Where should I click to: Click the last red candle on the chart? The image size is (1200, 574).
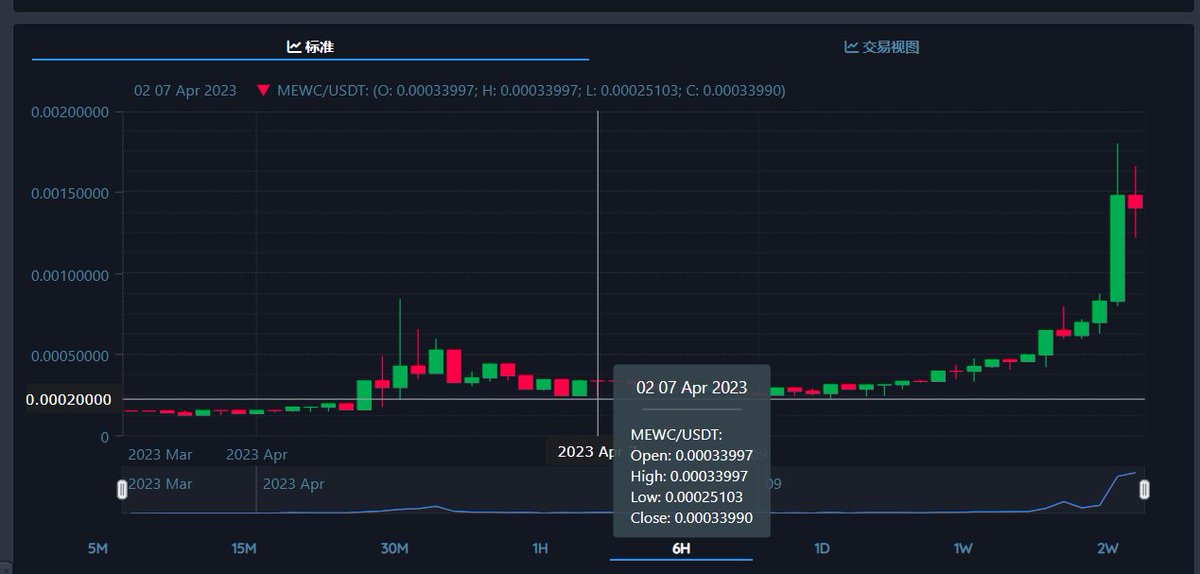coord(1135,201)
